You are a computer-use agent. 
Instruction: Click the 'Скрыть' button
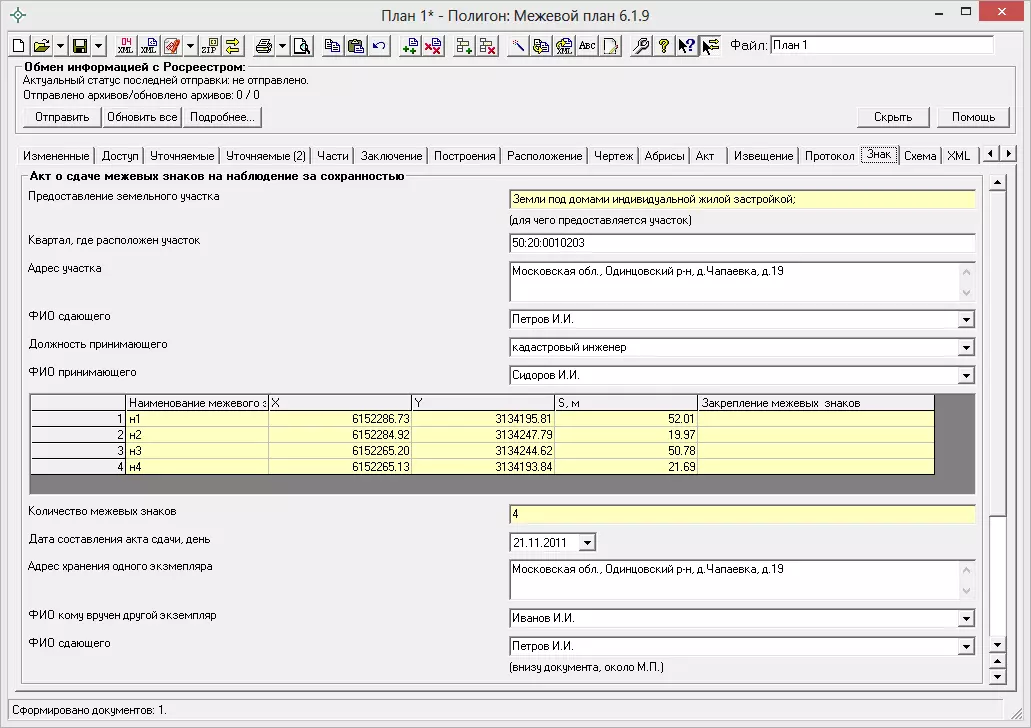(893, 117)
